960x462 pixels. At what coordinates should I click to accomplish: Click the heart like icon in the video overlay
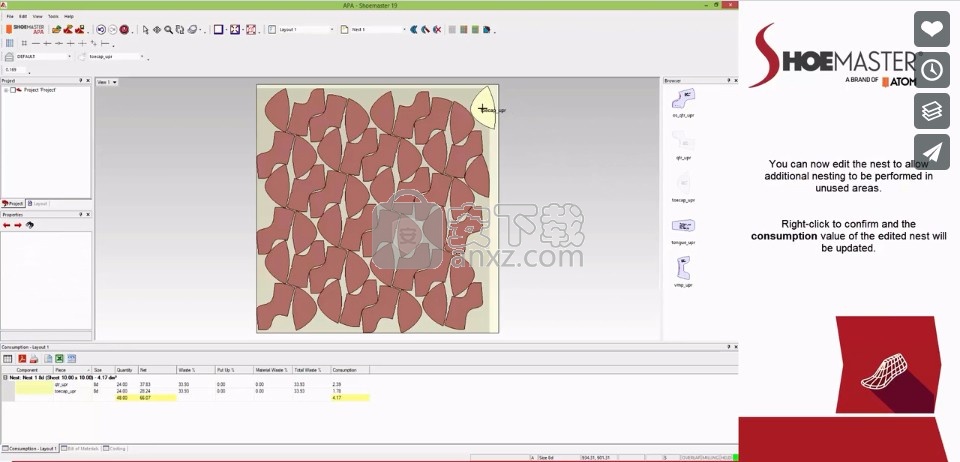pyautogui.click(x=932, y=29)
